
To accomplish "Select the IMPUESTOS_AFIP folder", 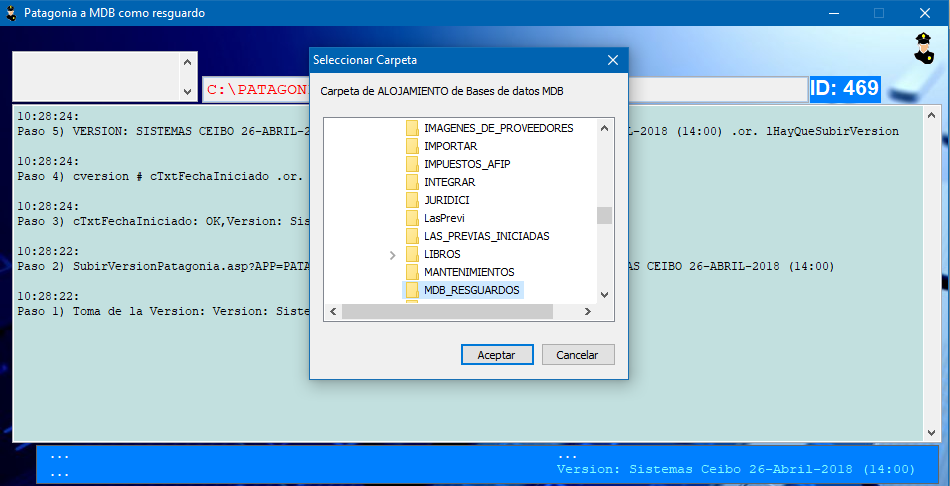I will tap(467, 164).
